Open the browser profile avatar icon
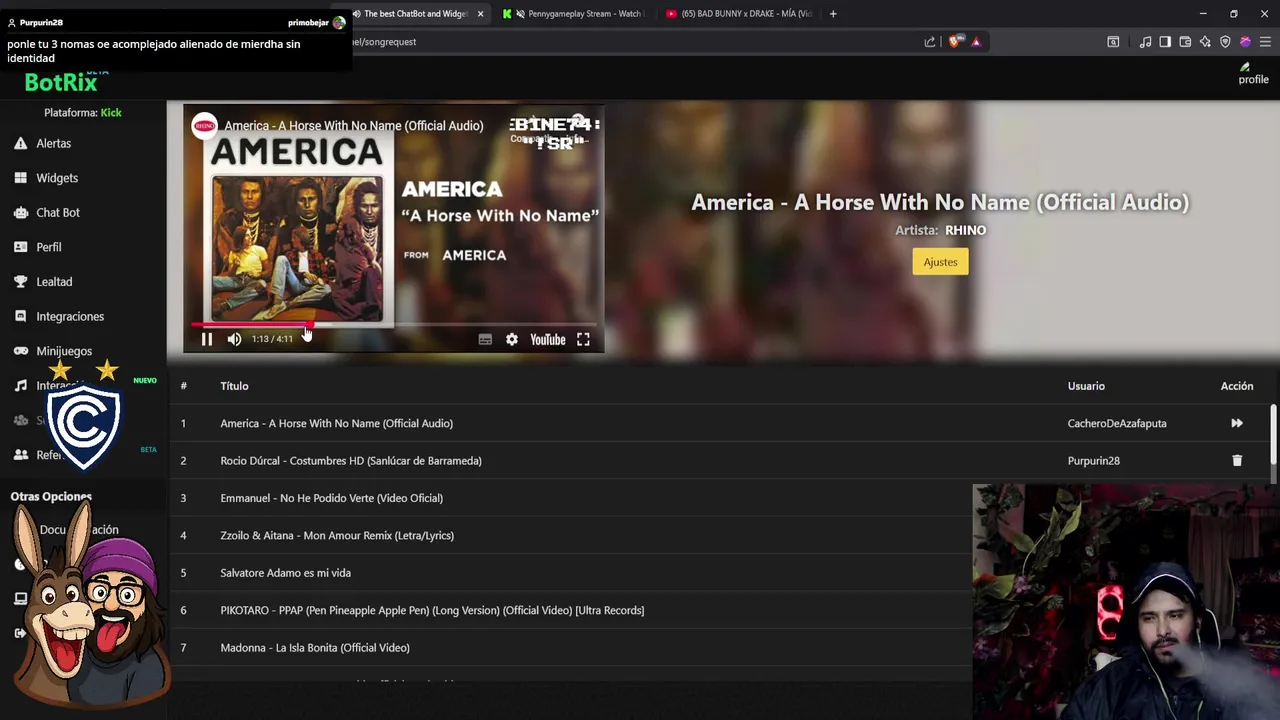Screen dimensions: 1280x720 [x=1245, y=42]
